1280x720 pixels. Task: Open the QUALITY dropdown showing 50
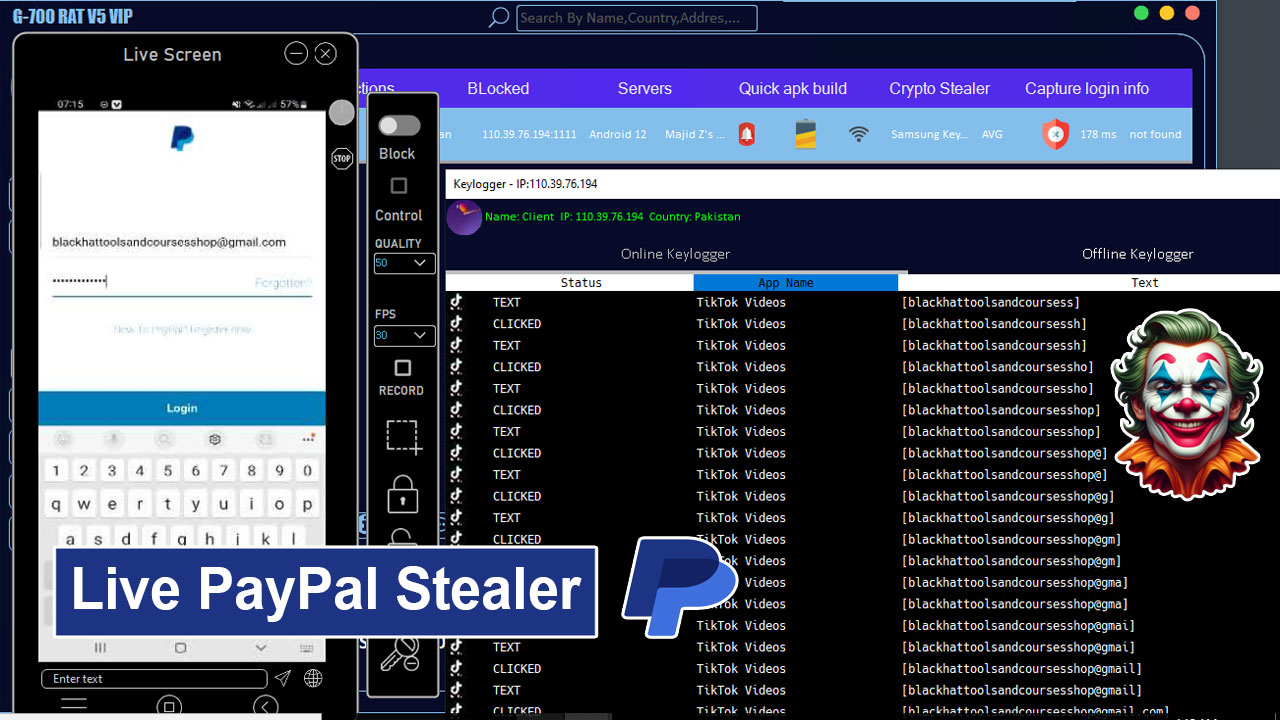404,263
